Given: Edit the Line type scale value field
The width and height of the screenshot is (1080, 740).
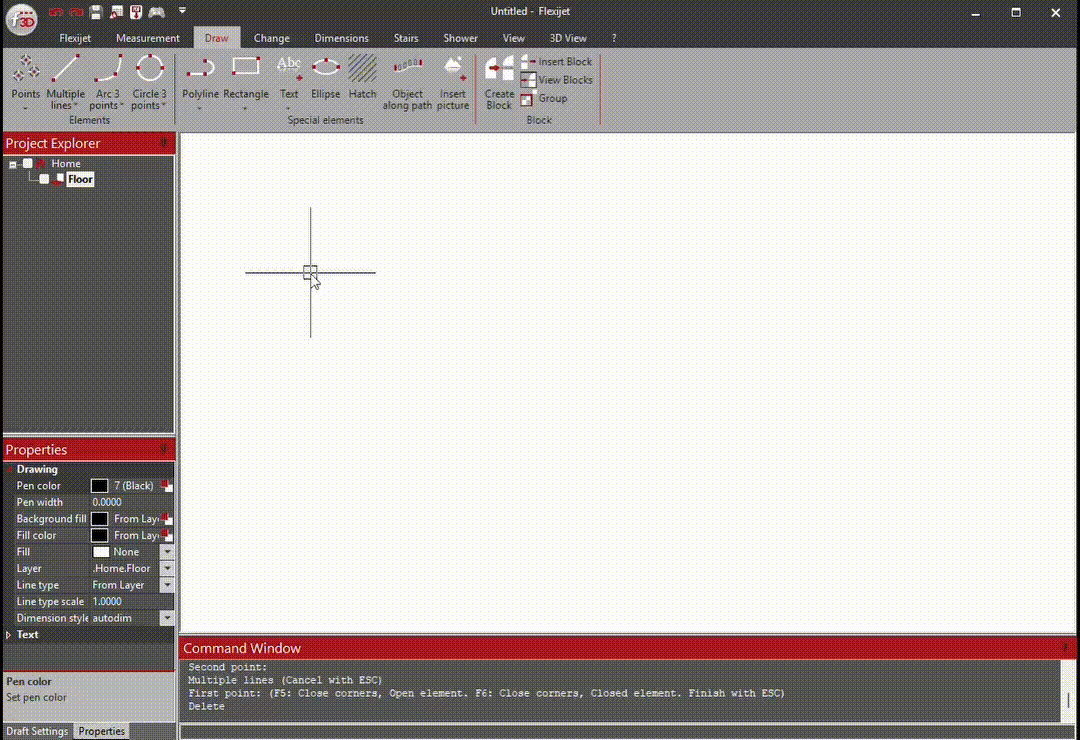Looking at the screenshot, I should (x=131, y=602).
